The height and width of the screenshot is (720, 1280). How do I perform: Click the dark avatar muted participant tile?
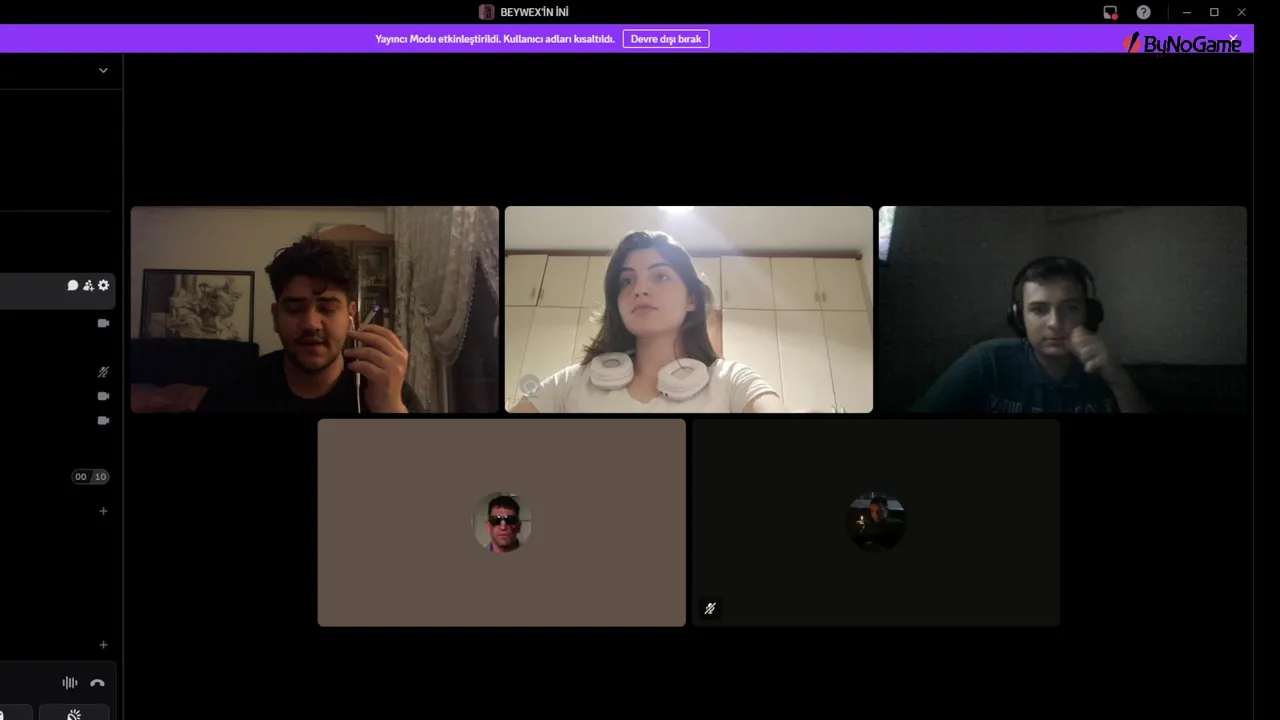coord(876,522)
